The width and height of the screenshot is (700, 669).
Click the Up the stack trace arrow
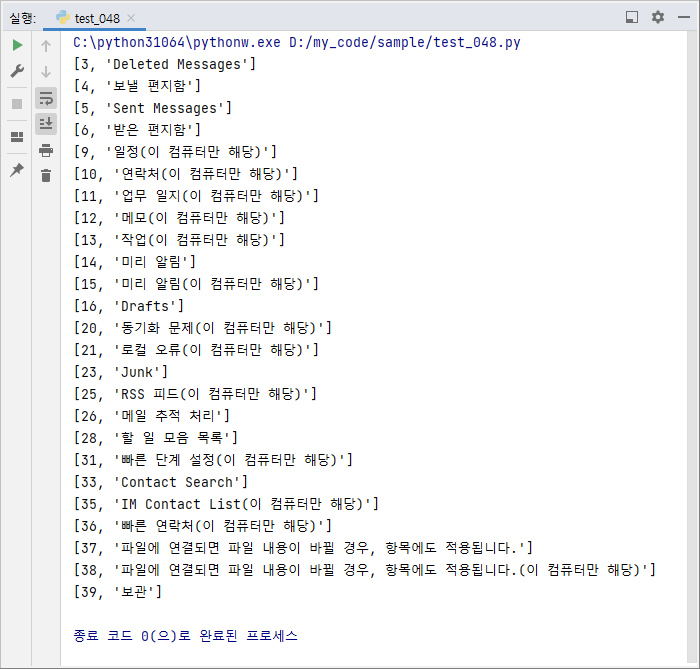pyautogui.click(x=46, y=46)
